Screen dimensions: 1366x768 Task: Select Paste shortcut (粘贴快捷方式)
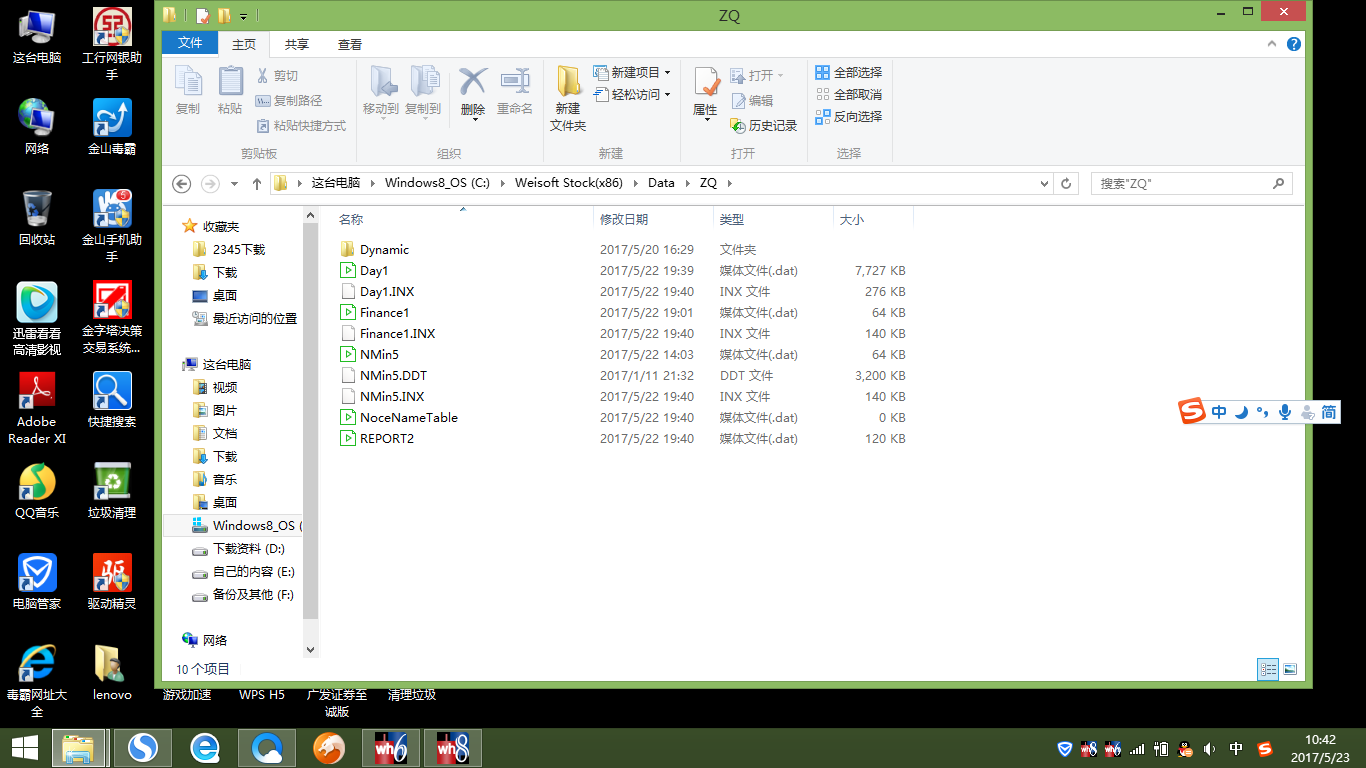coord(301,126)
